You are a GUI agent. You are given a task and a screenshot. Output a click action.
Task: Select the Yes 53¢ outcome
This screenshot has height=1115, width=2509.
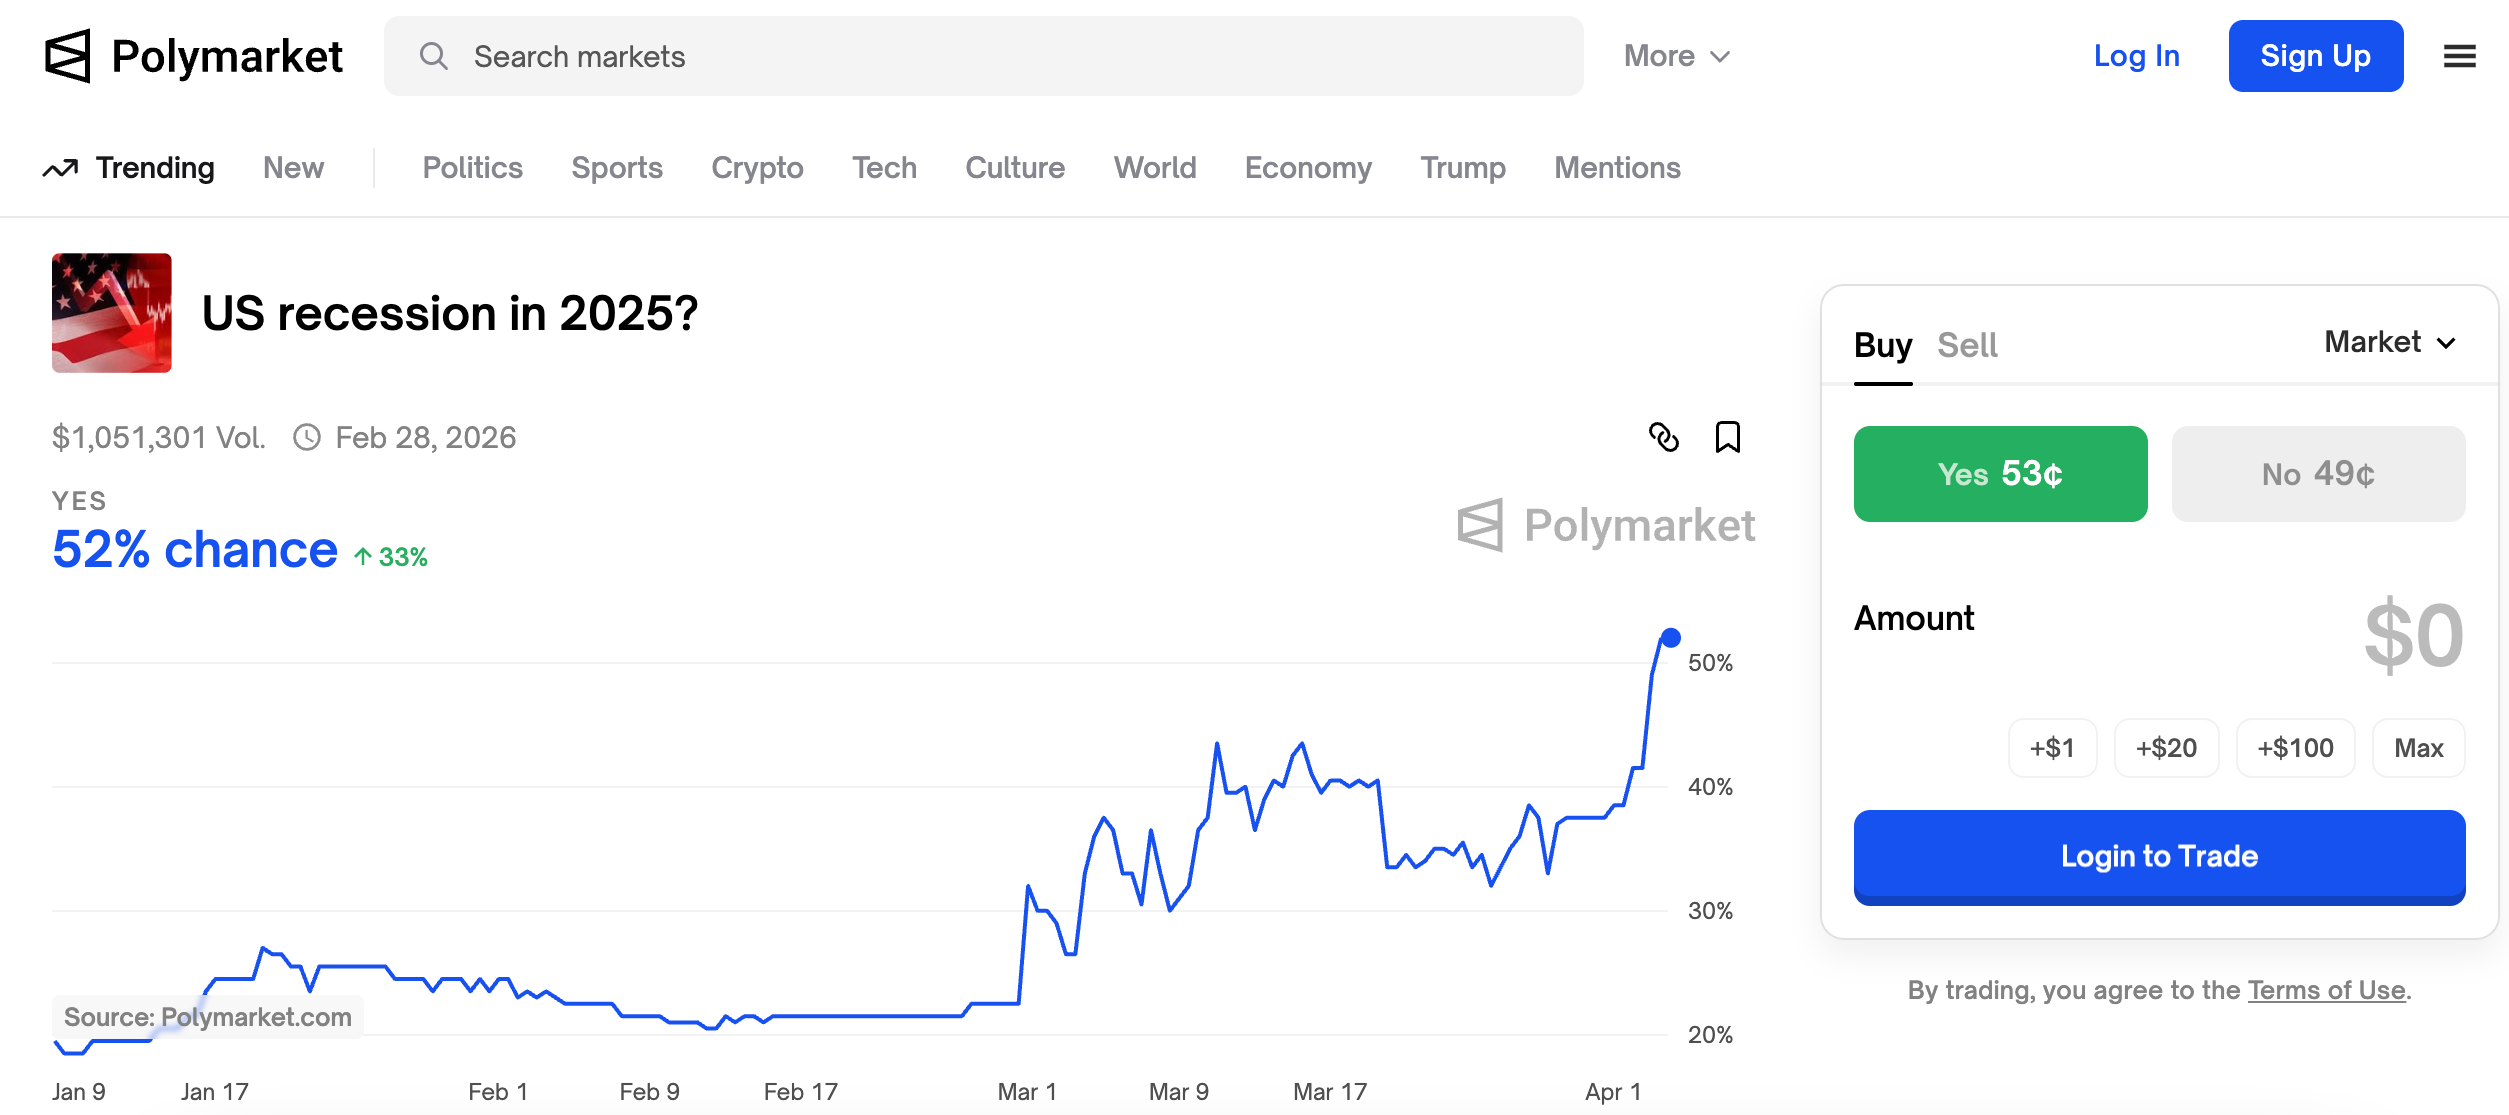(2000, 474)
